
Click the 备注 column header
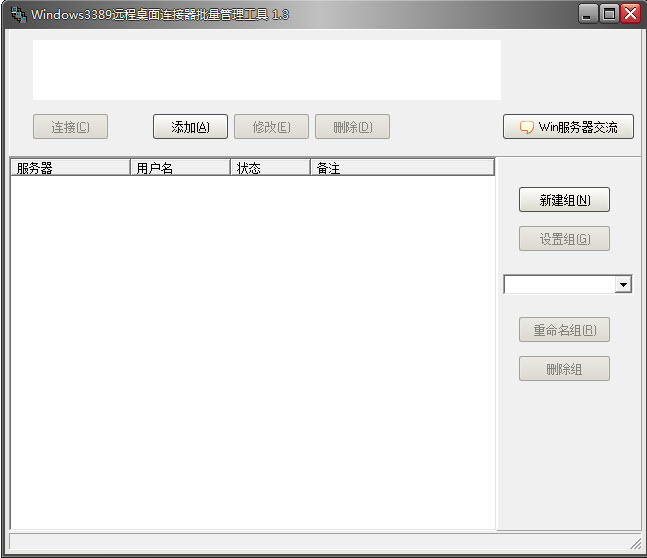pyautogui.click(x=402, y=168)
